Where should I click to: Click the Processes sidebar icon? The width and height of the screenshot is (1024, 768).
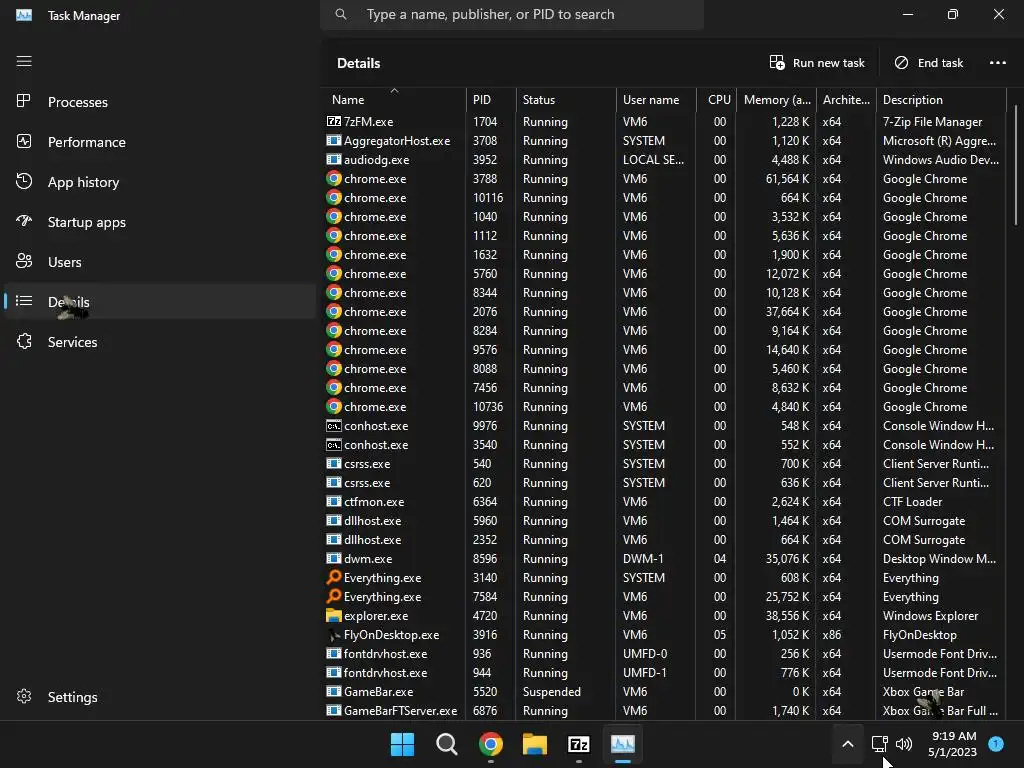tap(24, 101)
